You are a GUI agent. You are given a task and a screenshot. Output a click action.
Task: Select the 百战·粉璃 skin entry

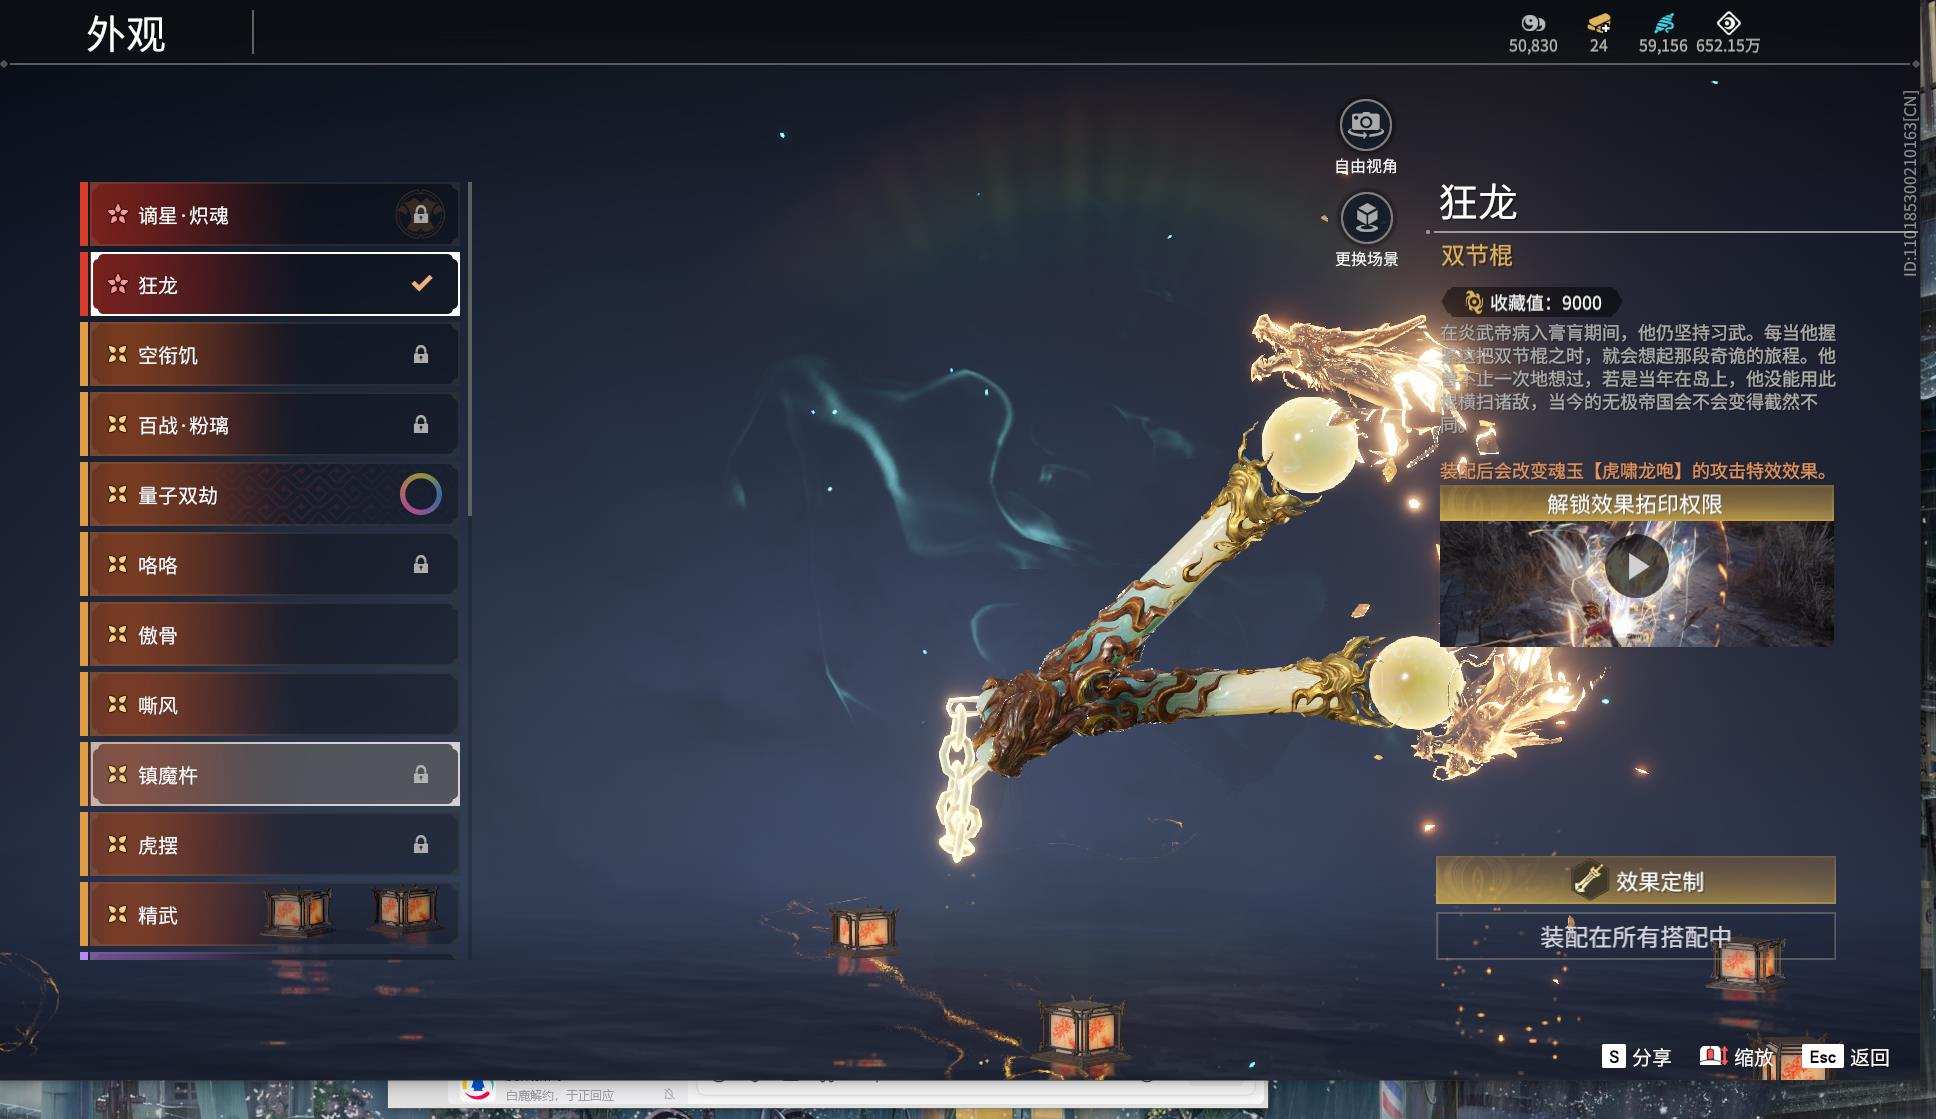pyautogui.click(x=275, y=424)
